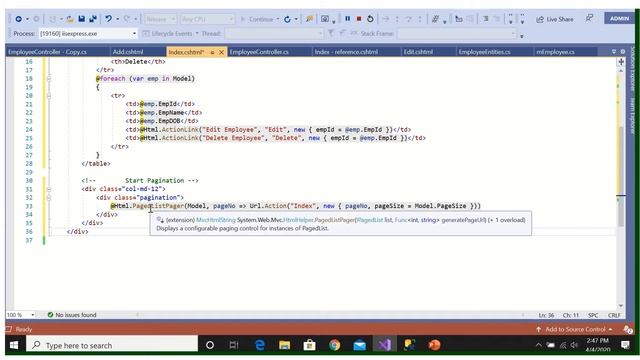Restart debugging with circular arrow icon

tap(370, 19)
